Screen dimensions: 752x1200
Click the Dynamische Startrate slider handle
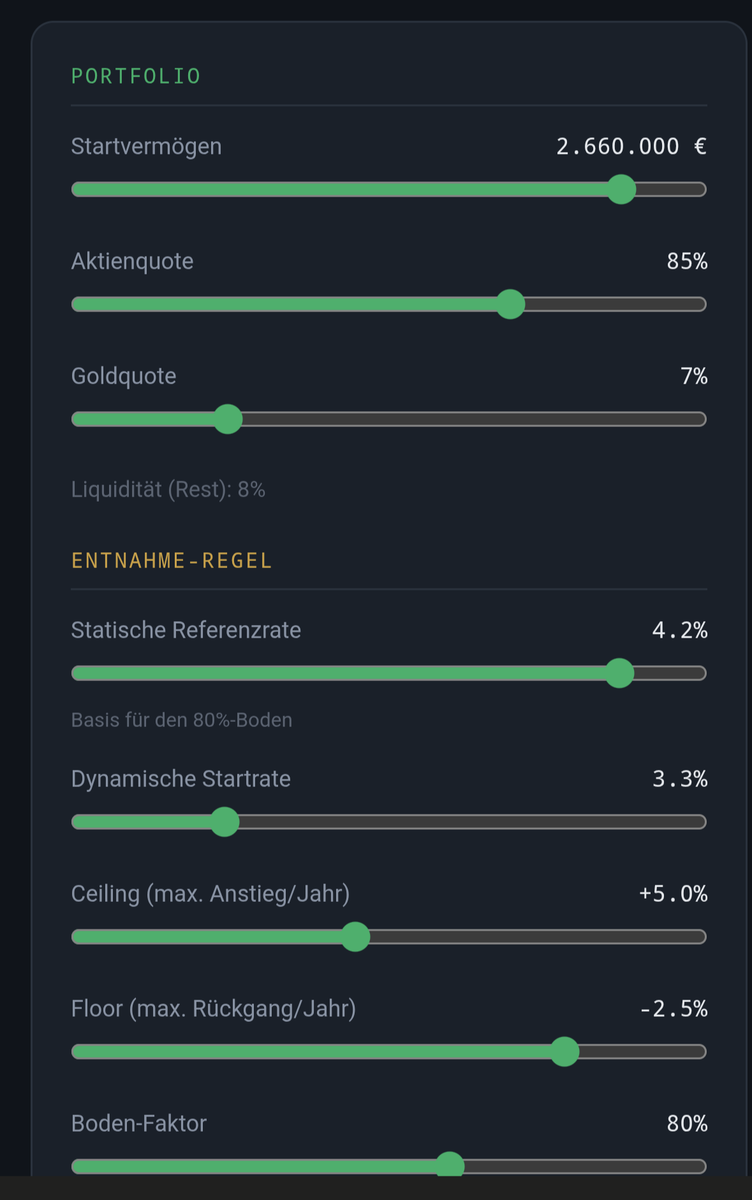tap(225, 822)
